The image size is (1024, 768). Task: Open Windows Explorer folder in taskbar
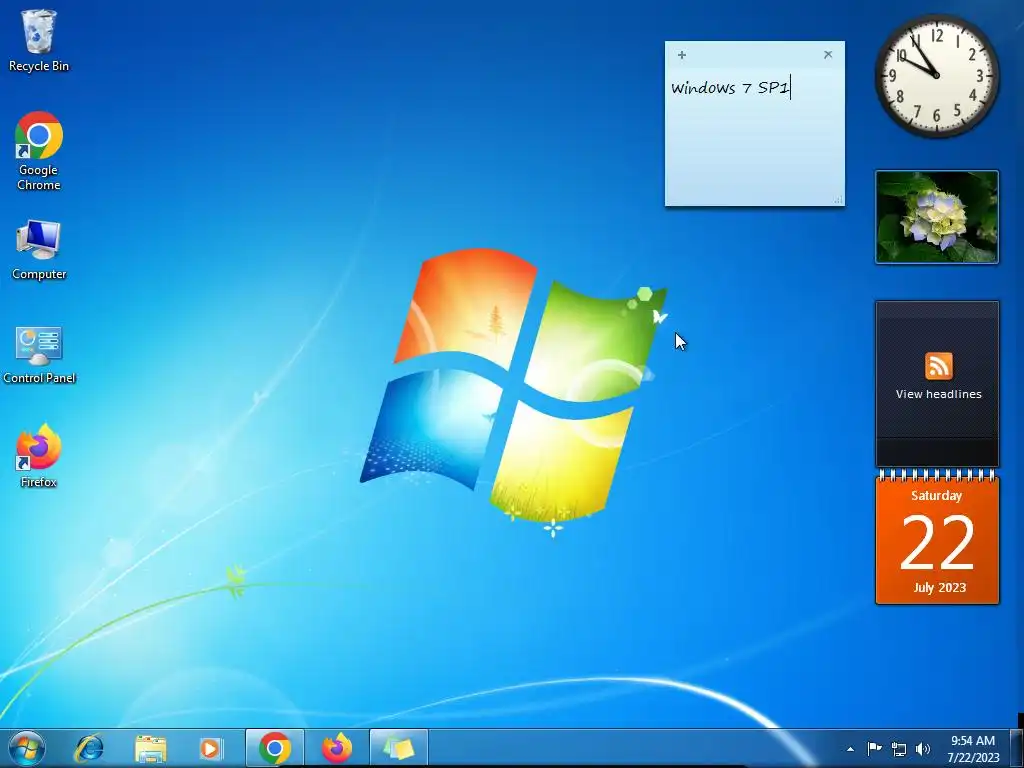[x=150, y=748]
